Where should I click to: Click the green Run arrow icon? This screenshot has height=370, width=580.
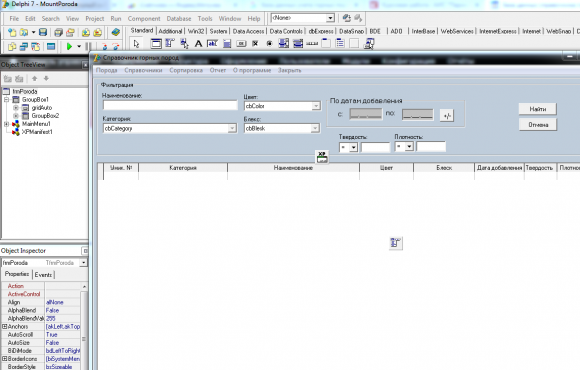pyautogui.click(x=69, y=47)
